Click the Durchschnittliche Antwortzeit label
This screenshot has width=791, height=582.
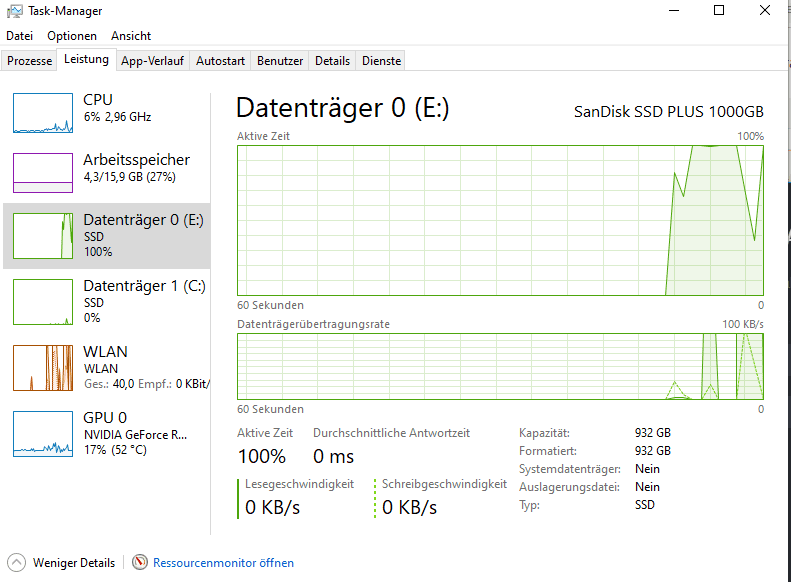pos(391,433)
